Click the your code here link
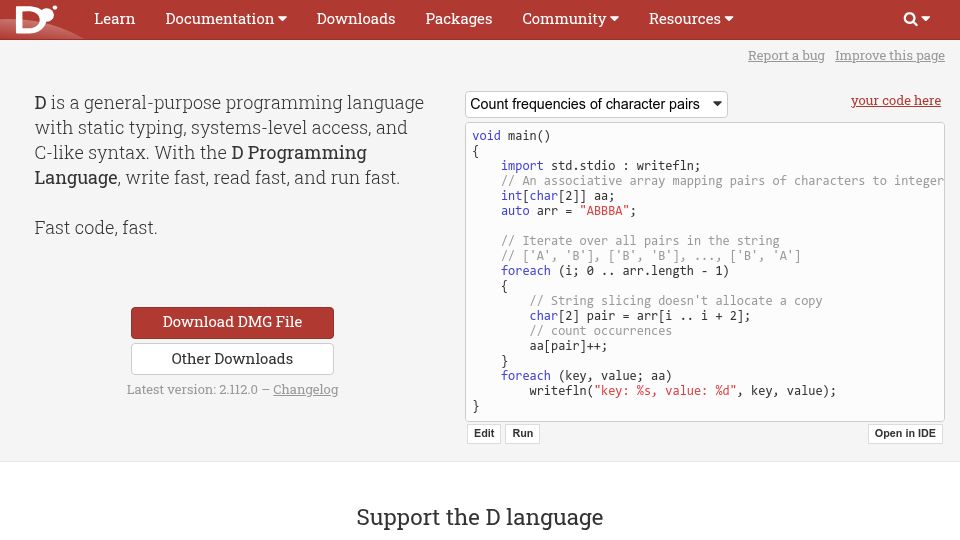This screenshot has width=960, height=540. click(x=896, y=100)
